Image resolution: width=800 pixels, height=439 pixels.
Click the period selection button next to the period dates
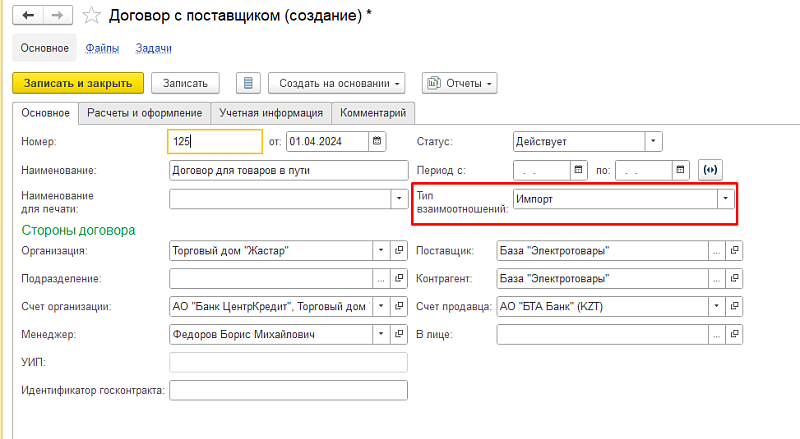pos(710,170)
